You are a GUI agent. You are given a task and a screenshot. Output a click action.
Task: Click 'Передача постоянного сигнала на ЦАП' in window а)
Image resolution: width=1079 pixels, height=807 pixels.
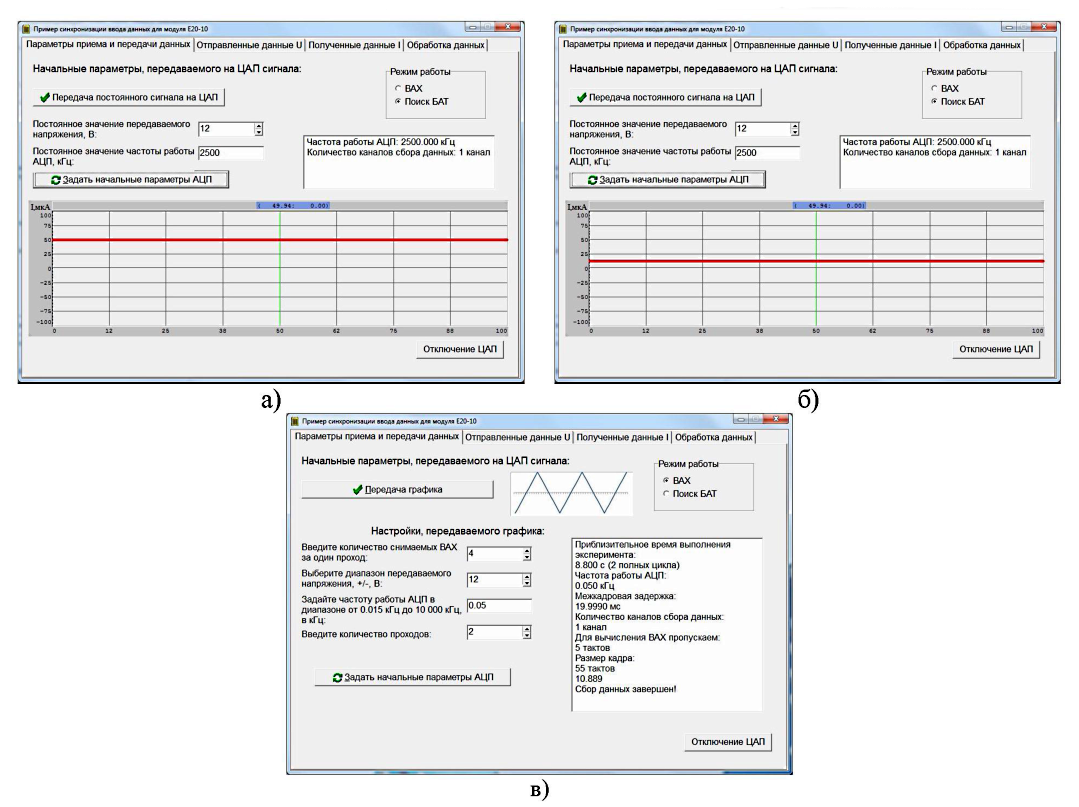pos(129,97)
